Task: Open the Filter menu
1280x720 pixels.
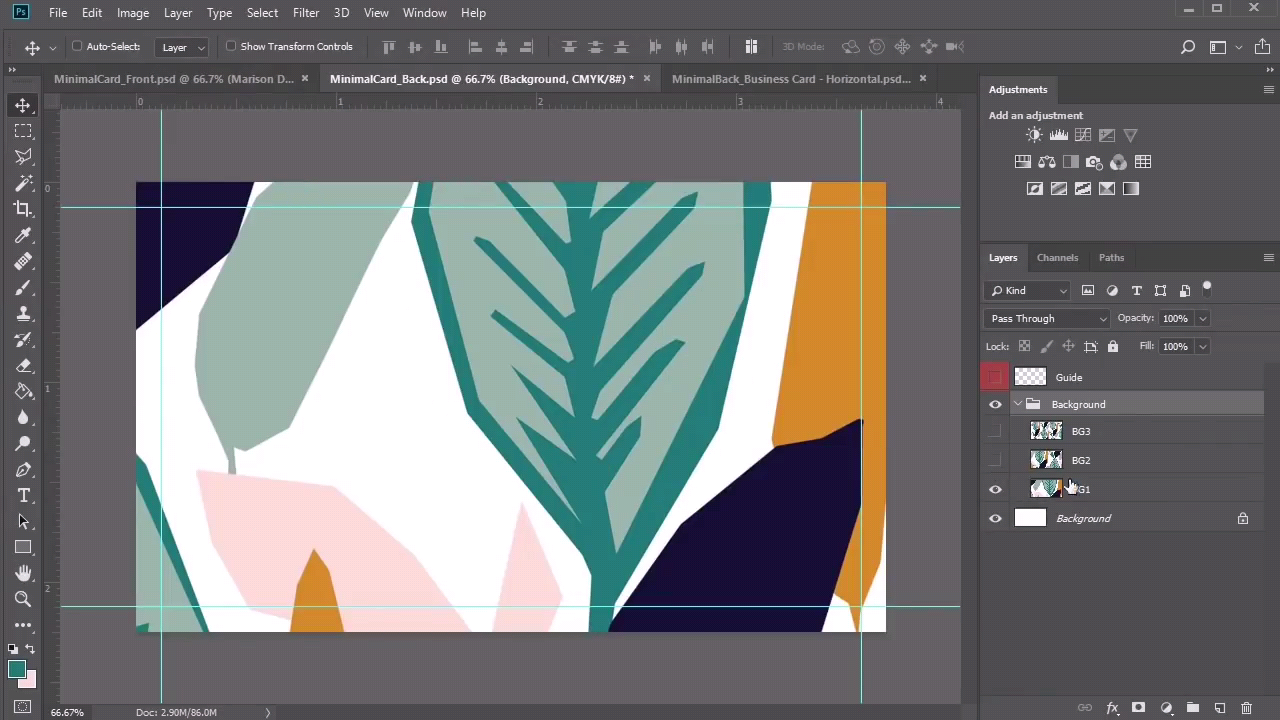Action: point(306,13)
